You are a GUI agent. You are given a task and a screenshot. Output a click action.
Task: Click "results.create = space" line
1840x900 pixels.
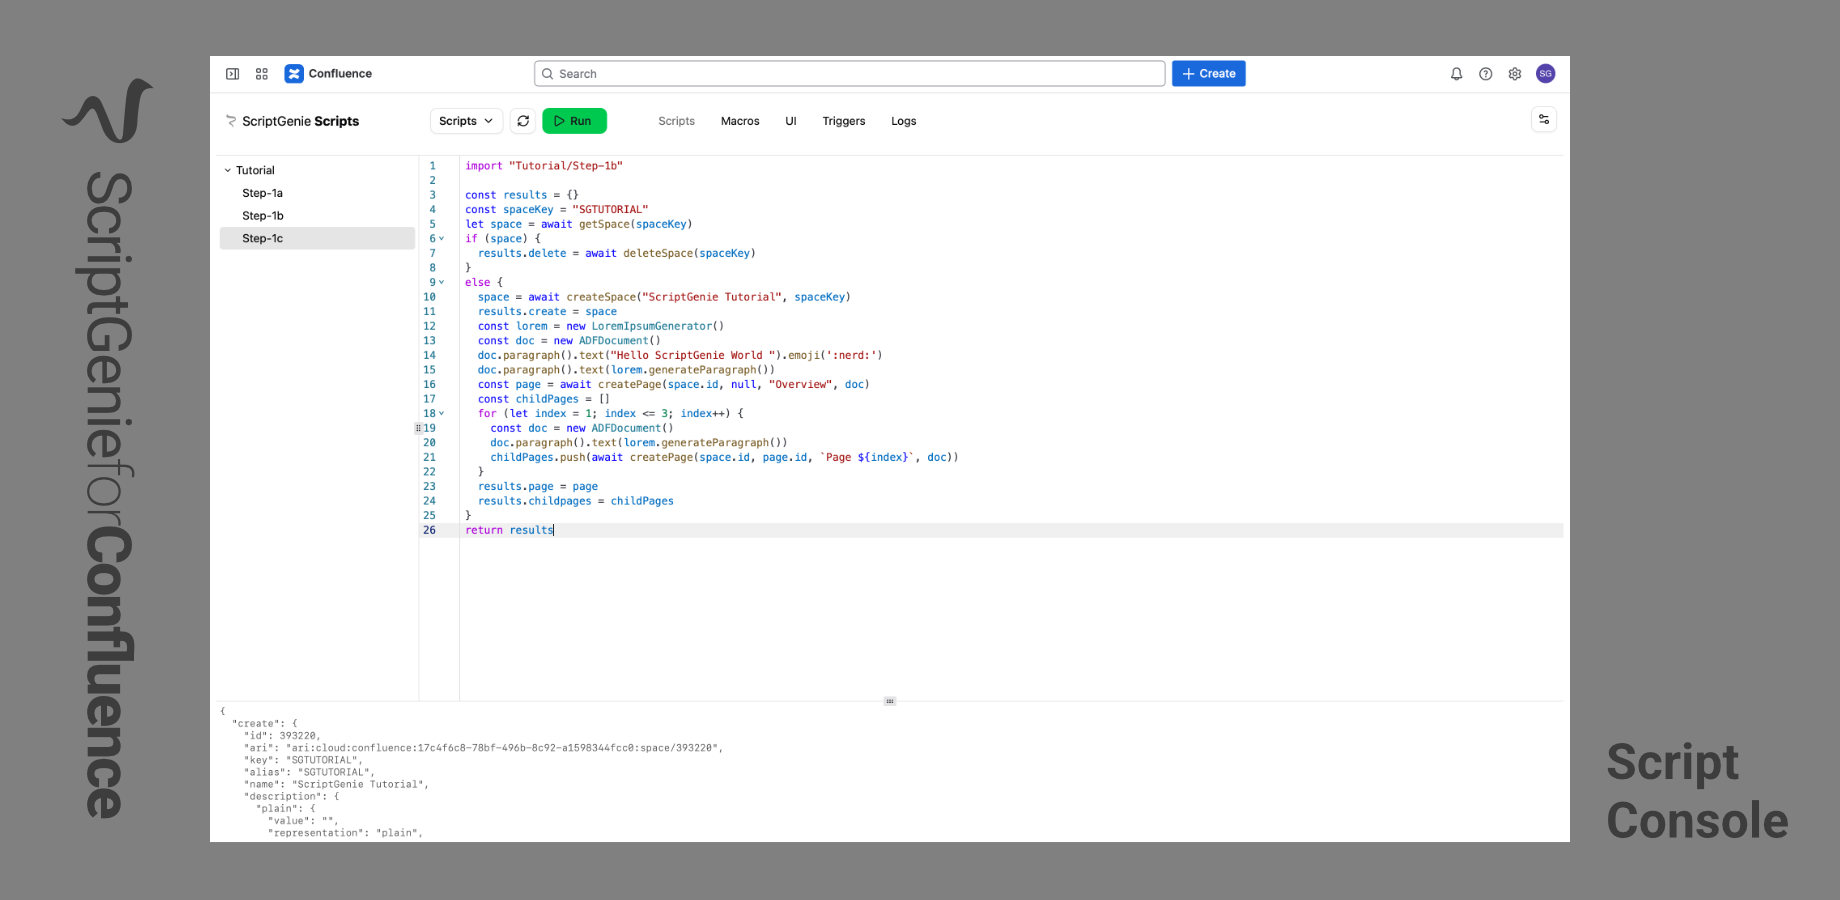[547, 312]
